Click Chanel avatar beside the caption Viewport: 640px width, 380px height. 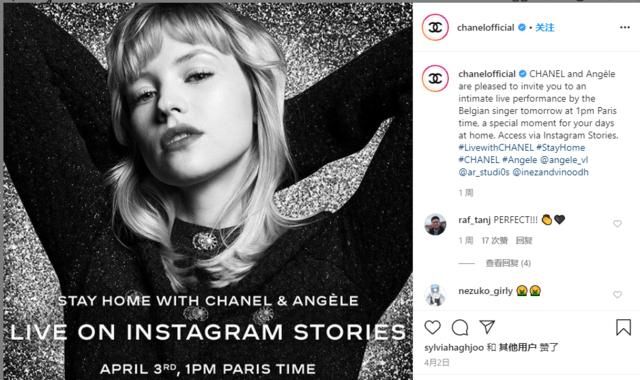click(435, 78)
